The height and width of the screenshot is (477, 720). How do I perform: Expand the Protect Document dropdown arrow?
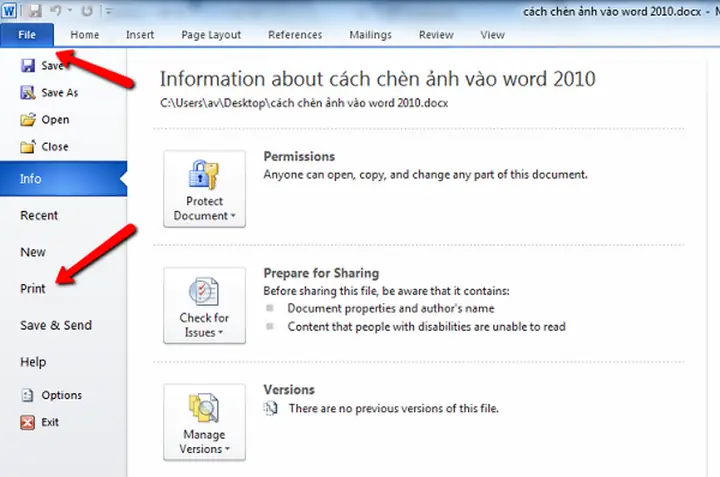[233, 216]
